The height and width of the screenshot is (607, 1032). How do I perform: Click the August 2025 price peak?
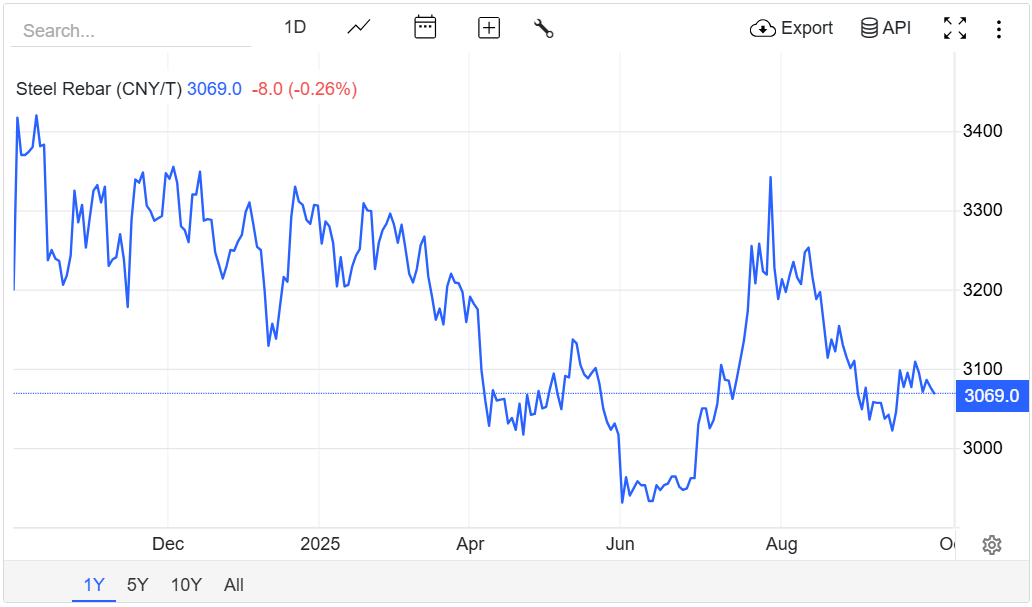click(x=770, y=178)
